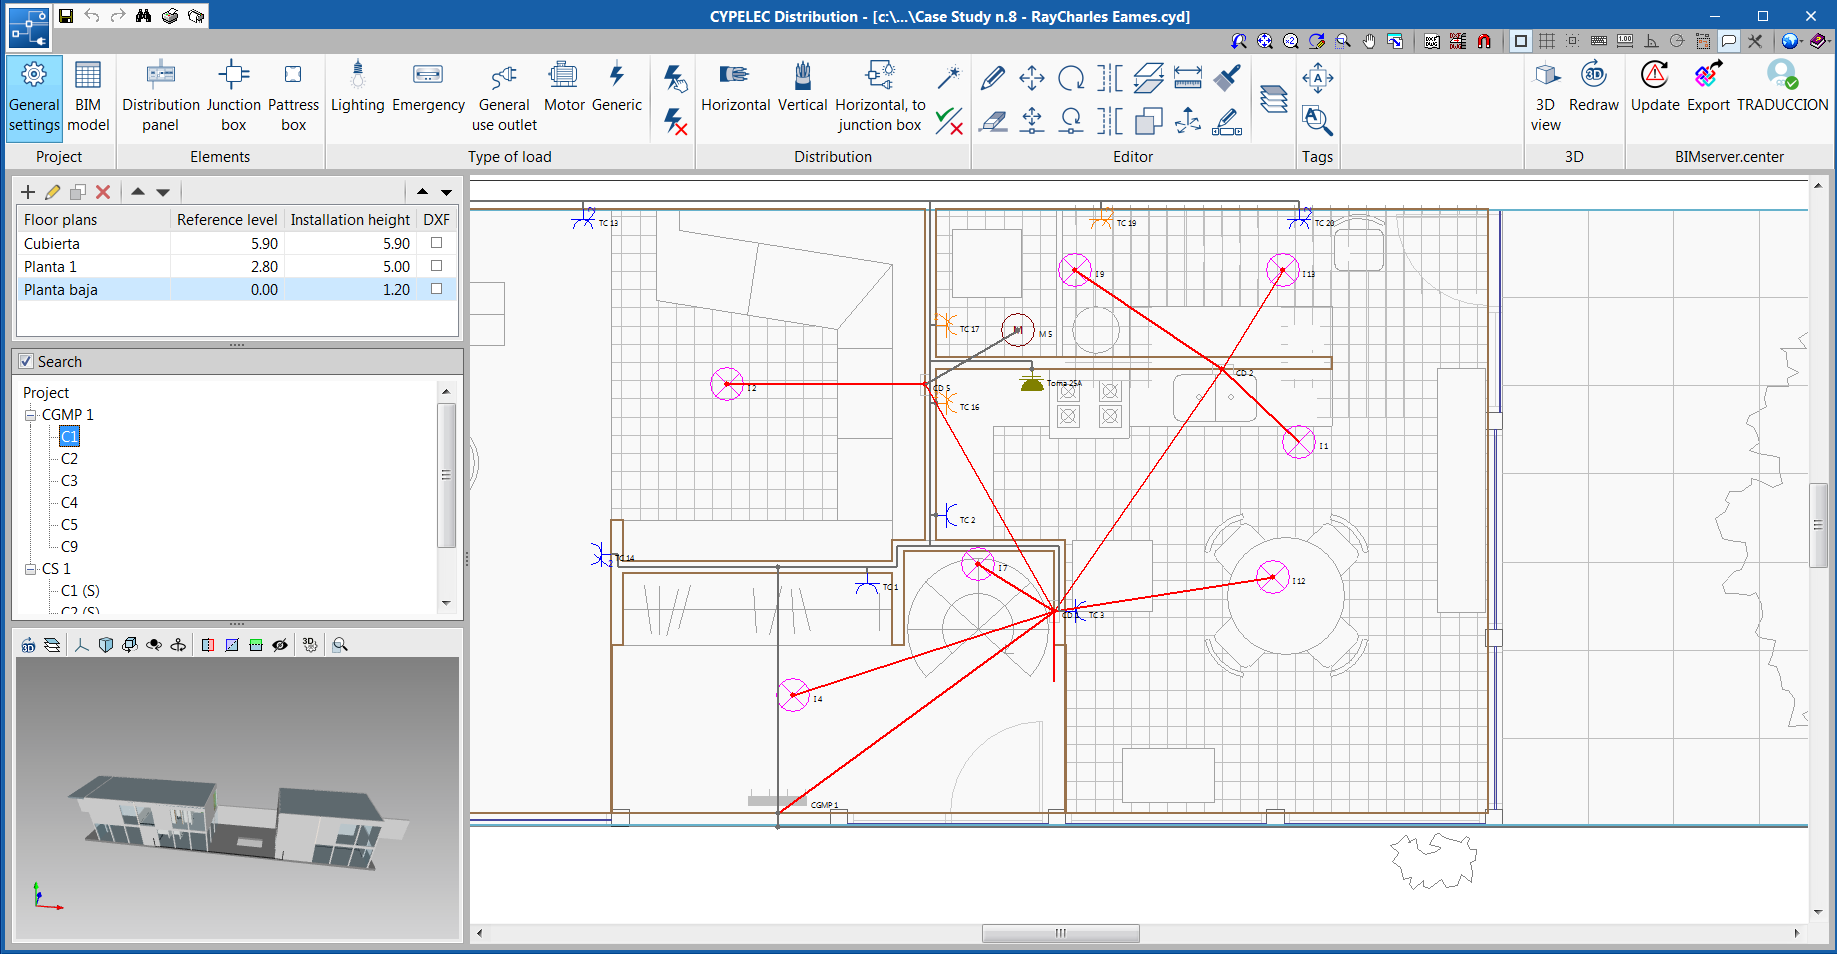
Task: Toggle DXF checkbox for Cubierta
Action: (436, 243)
